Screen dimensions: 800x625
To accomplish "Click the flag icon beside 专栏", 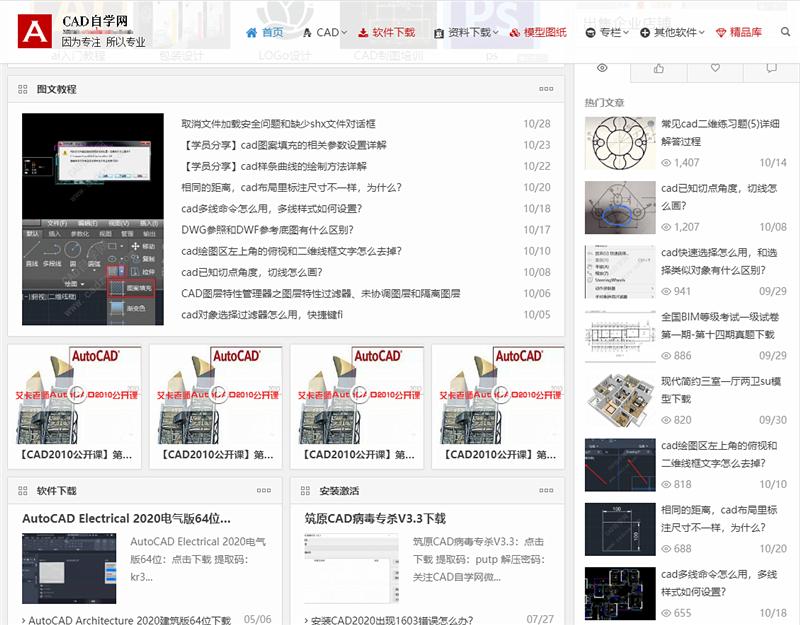I will 590,31.
